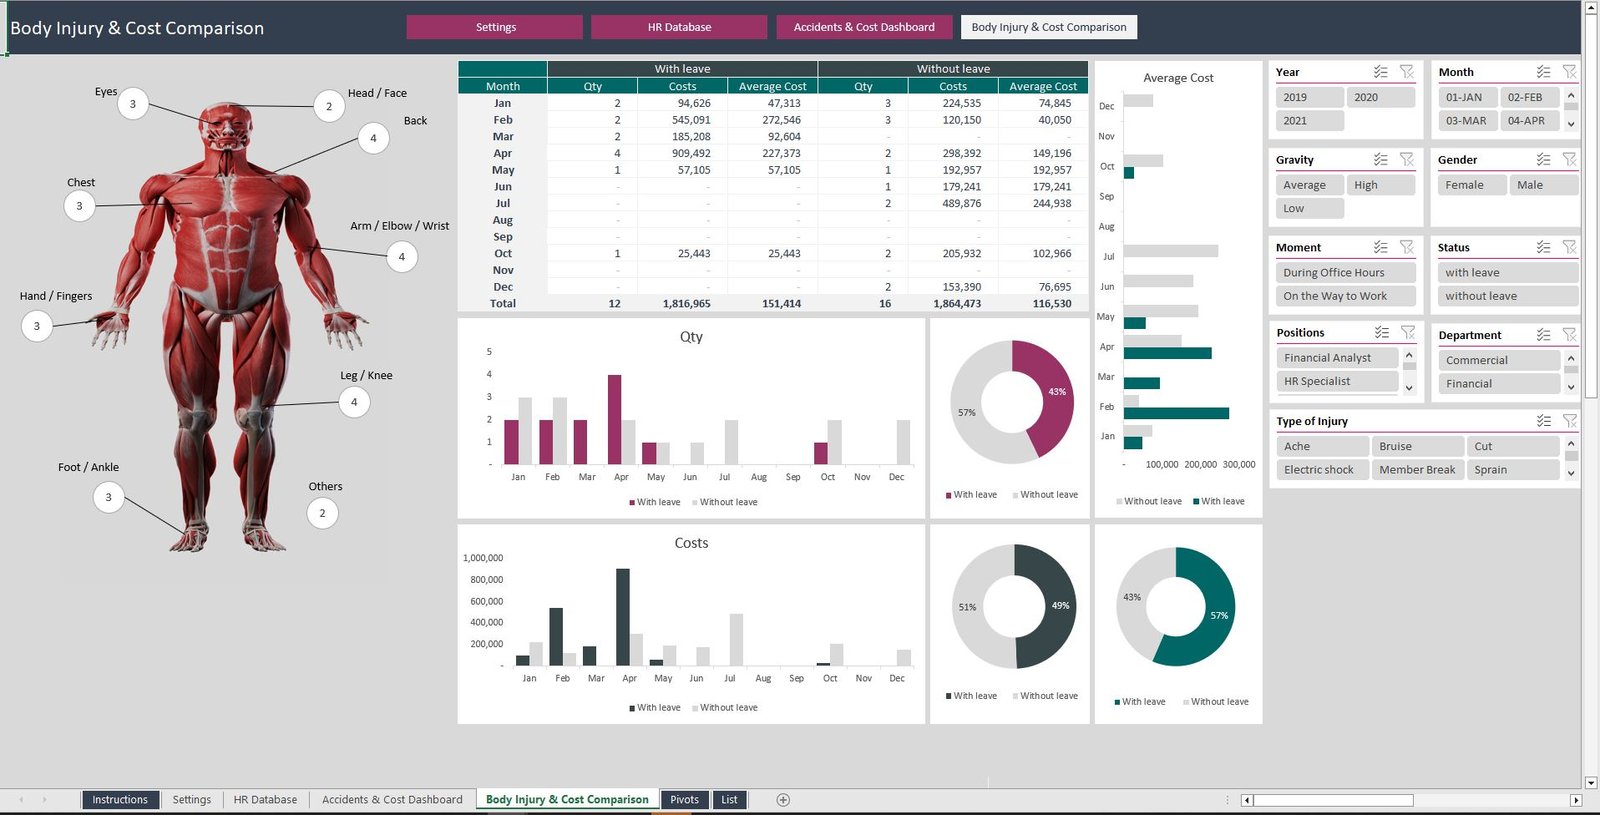The image size is (1600, 815).
Task: Select the Eyes injury count circle
Action: point(133,104)
